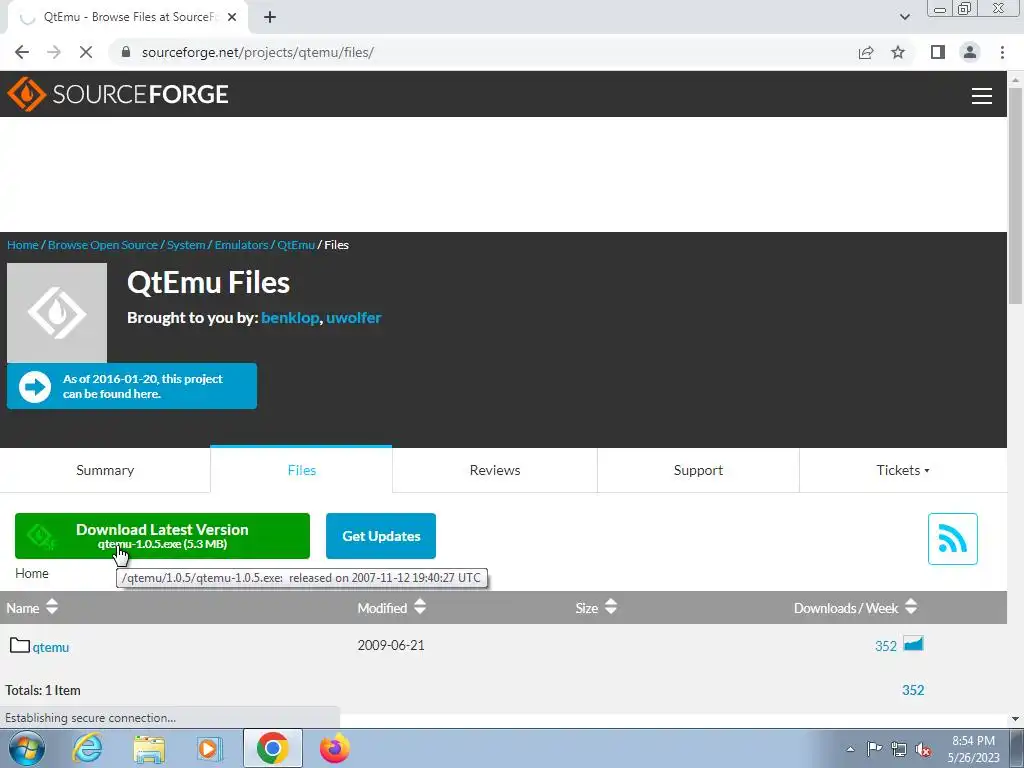Viewport: 1024px width, 768px height.
Task: Open Firefox from taskbar
Action: tap(334, 748)
